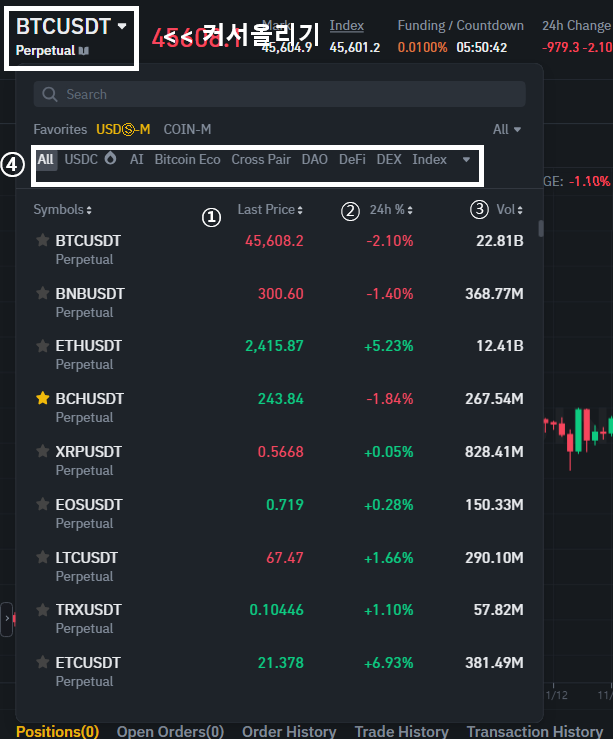Select the BNBUSDT Perpetual row

click(x=279, y=303)
